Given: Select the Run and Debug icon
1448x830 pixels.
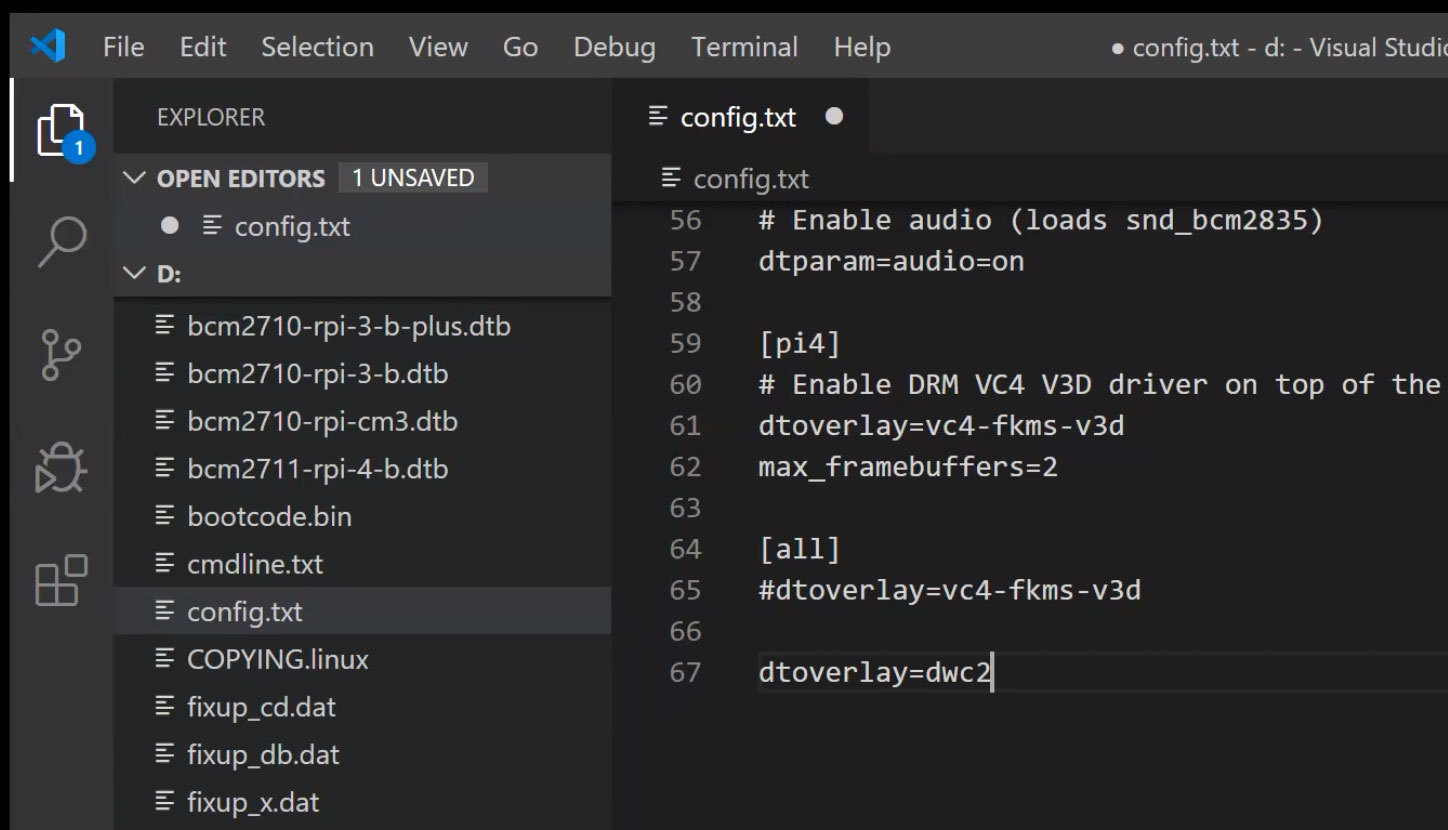Looking at the screenshot, I should [x=60, y=466].
